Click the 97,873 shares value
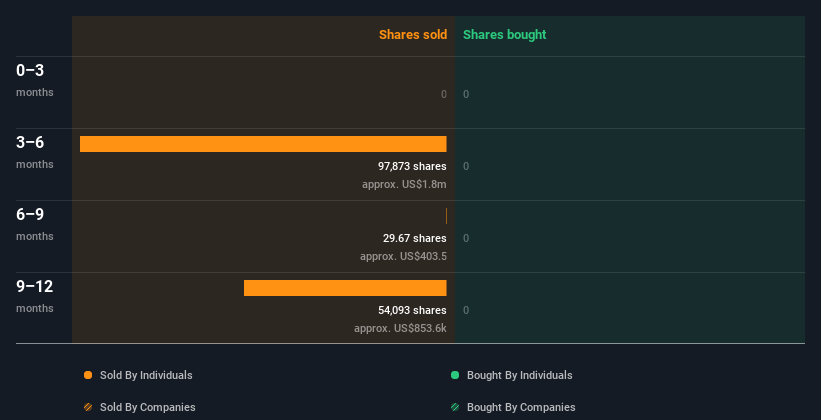The width and height of the screenshot is (821, 420). coord(412,166)
